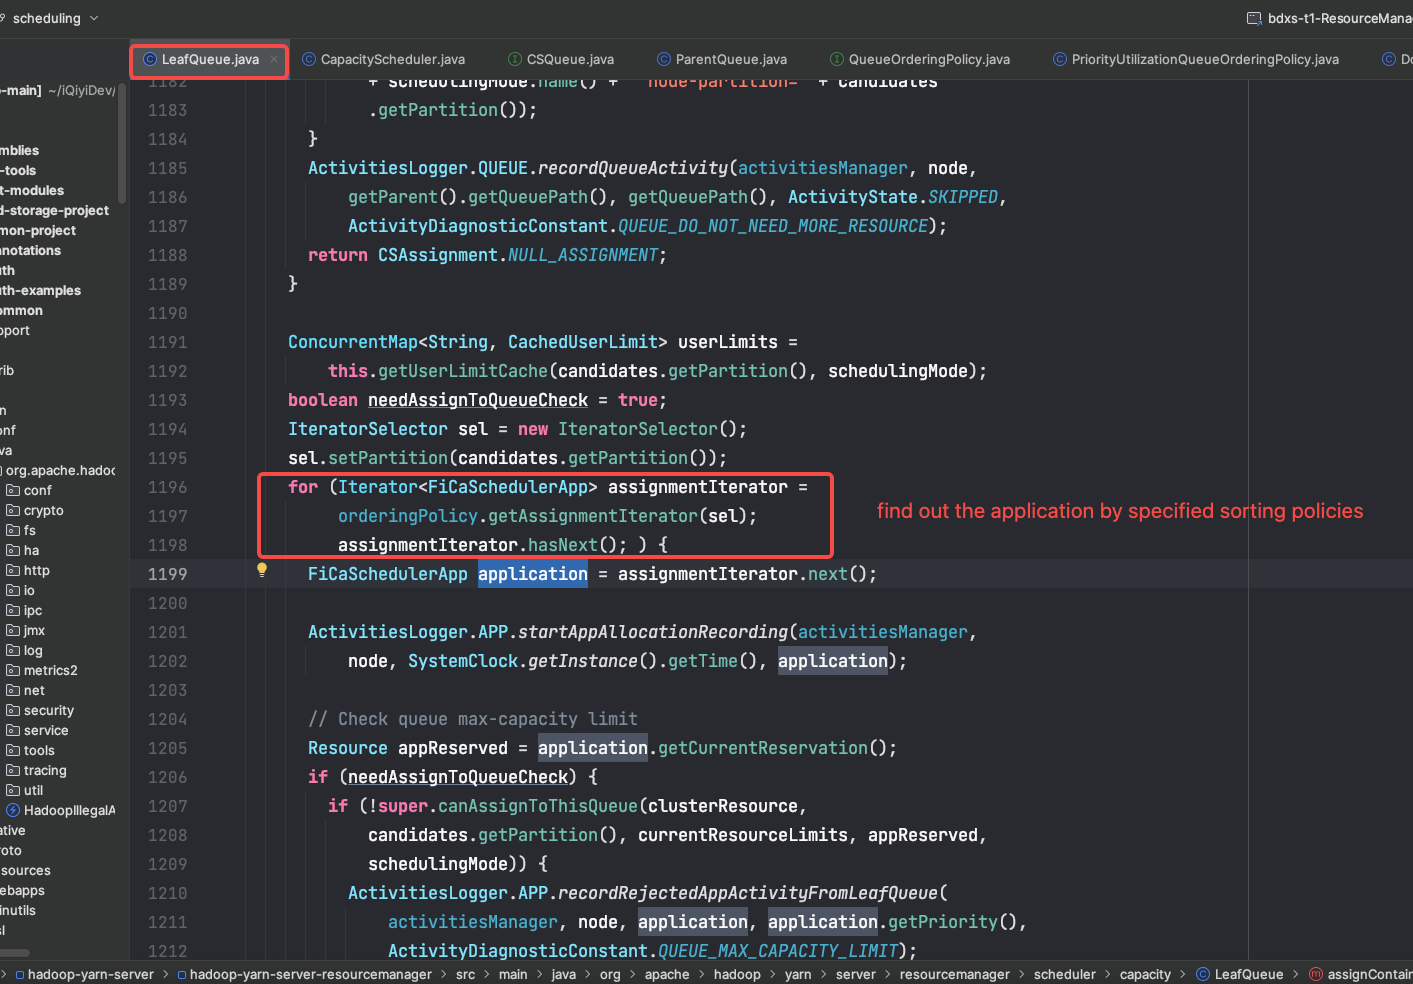The height and width of the screenshot is (984, 1413).
Task: Click the lightbulb intention icon on line 1199
Action: tap(262, 569)
